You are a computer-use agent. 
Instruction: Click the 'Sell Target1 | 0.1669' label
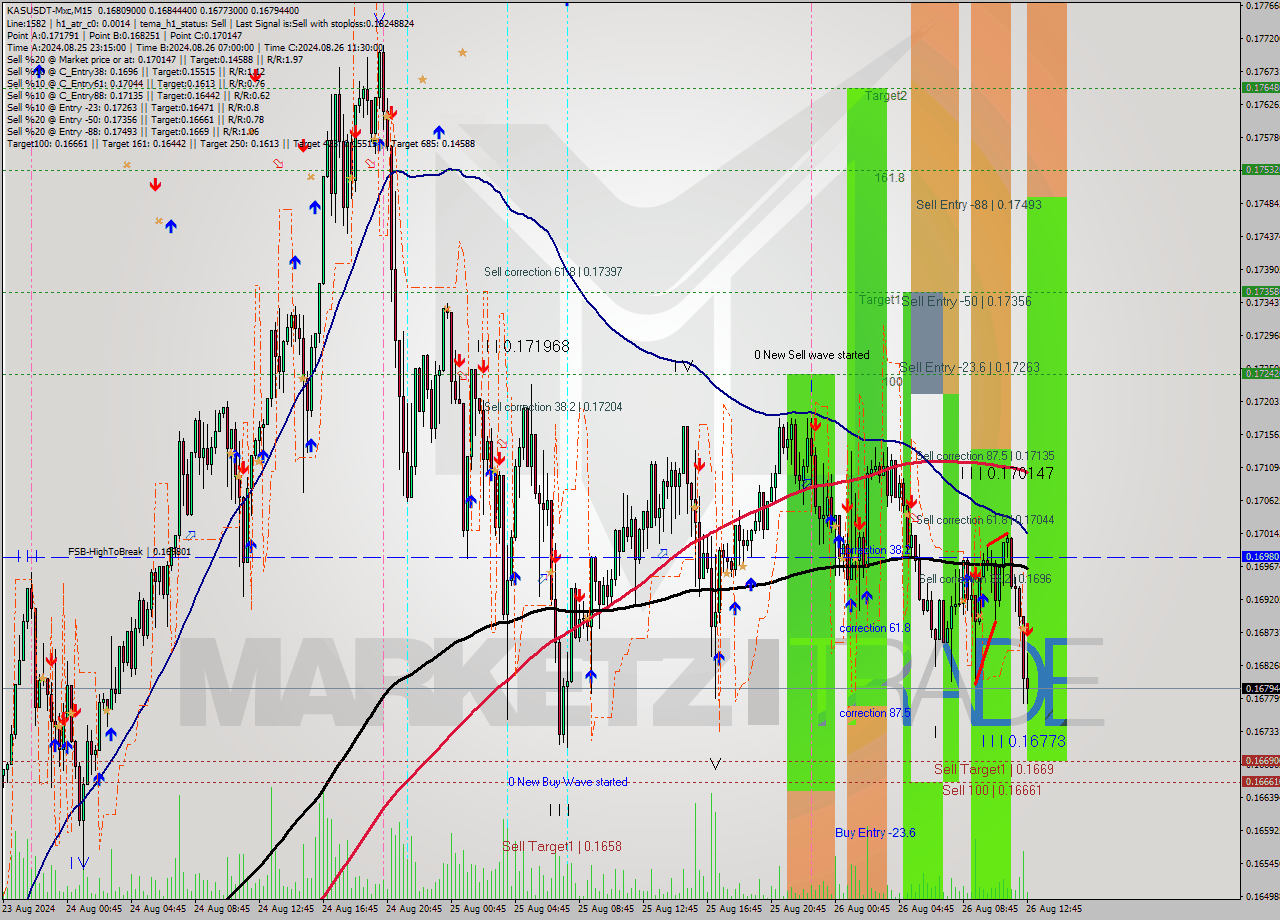[x=993, y=769]
